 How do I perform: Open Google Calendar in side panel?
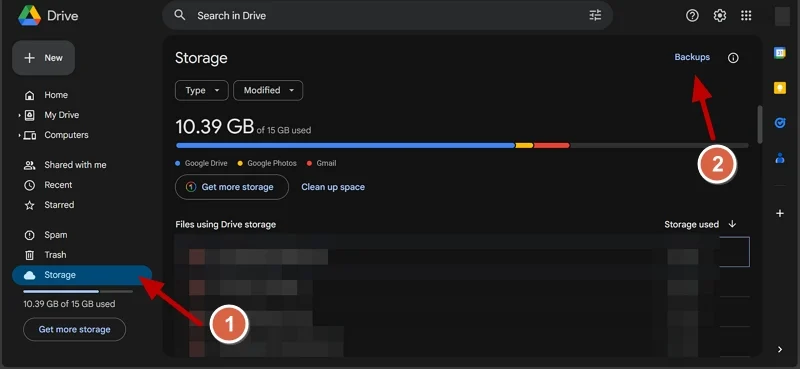pyautogui.click(x=780, y=53)
